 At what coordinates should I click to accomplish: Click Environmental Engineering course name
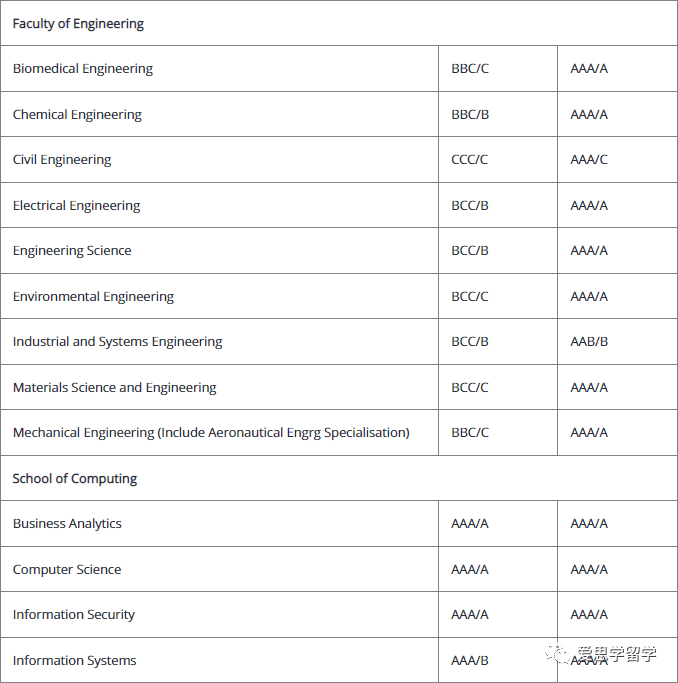pos(93,297)
